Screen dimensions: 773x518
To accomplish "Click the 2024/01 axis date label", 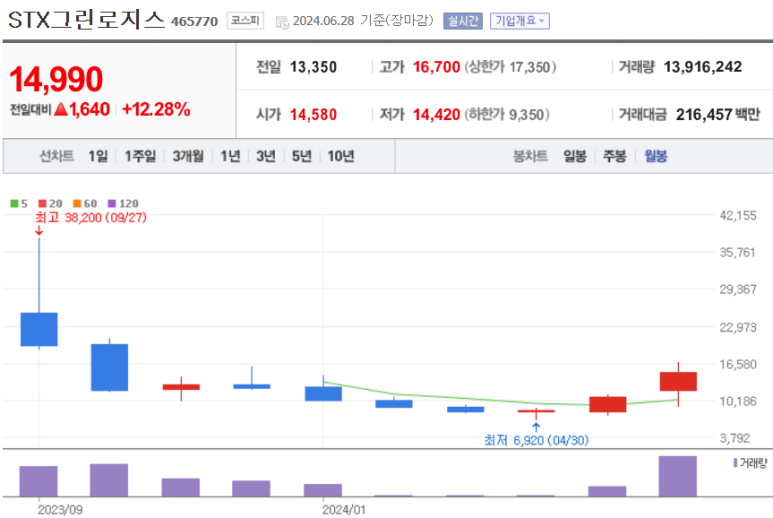I will (344, 510).
